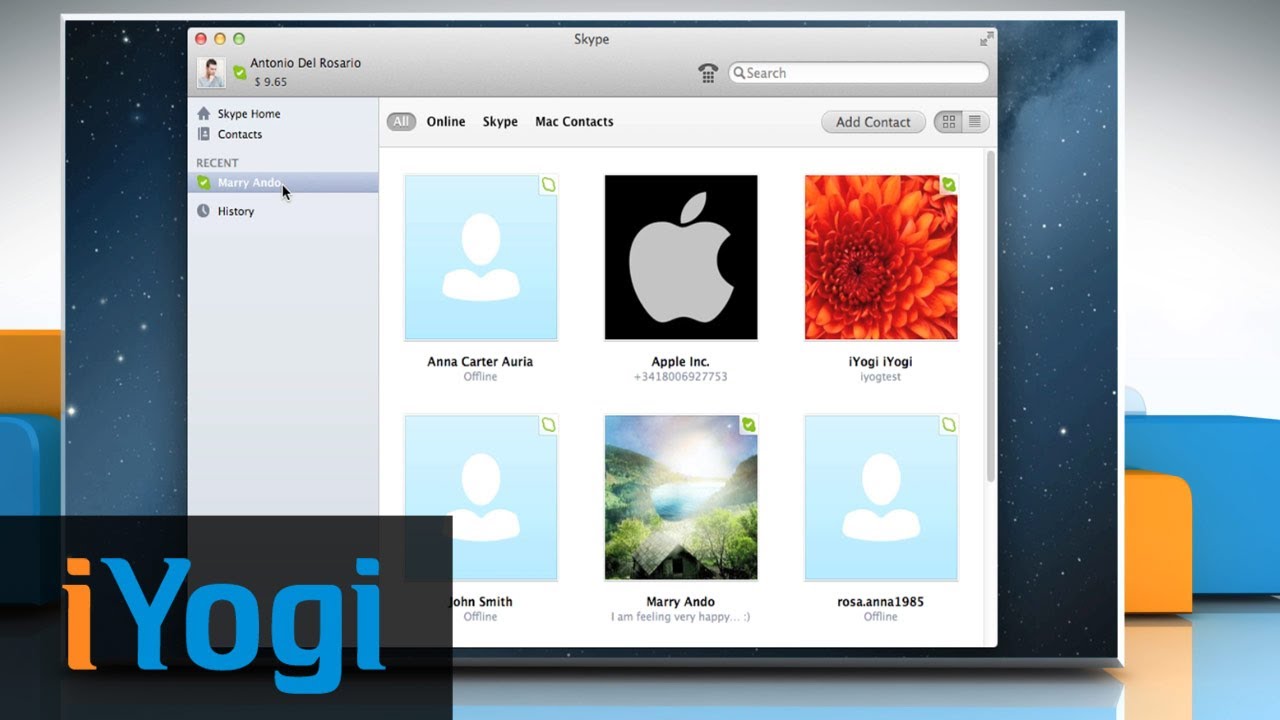Click the Apple Inc. name label
1280x720 pixels.
tap(680, 362)
